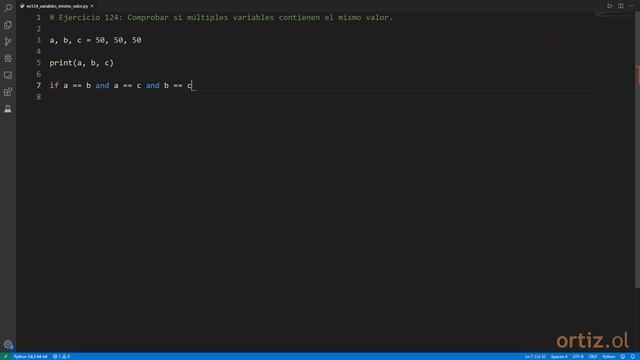The width and height of the screenshot is (640, 360).
Task: Click the Ln 7 cursor position indicator
Action: coord(535,356)
